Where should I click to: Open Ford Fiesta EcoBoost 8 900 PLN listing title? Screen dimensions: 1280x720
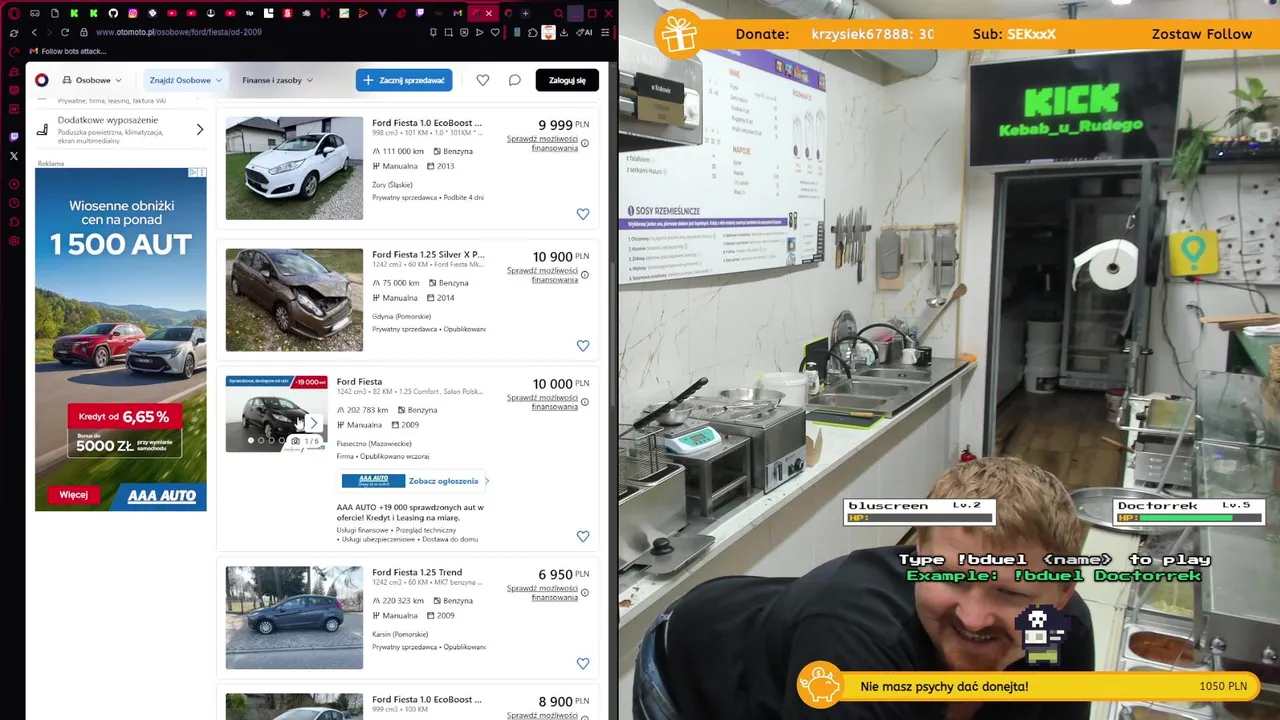pyautogui.click(x=427, y=700)
